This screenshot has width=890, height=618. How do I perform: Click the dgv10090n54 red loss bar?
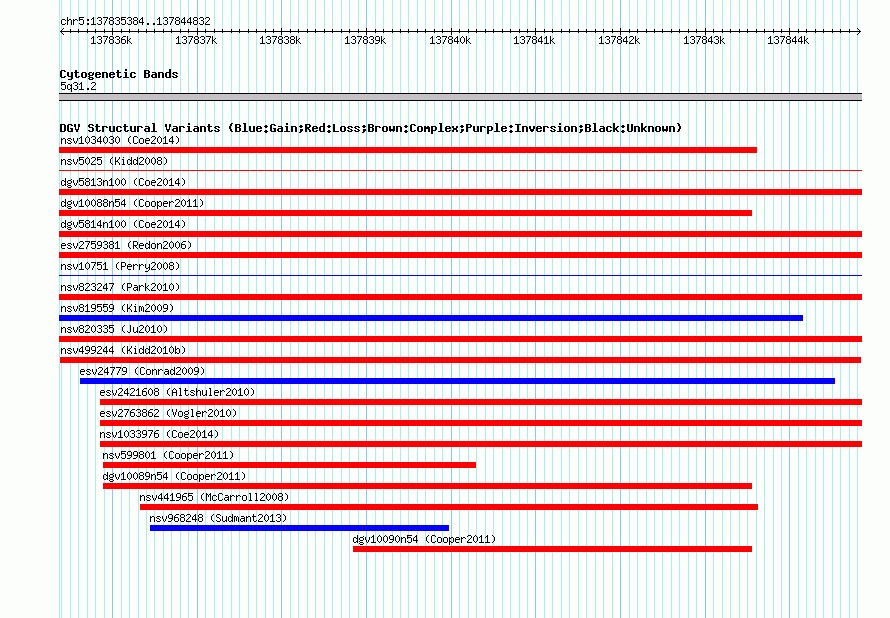pyautogui.click(x=552, y=549)
